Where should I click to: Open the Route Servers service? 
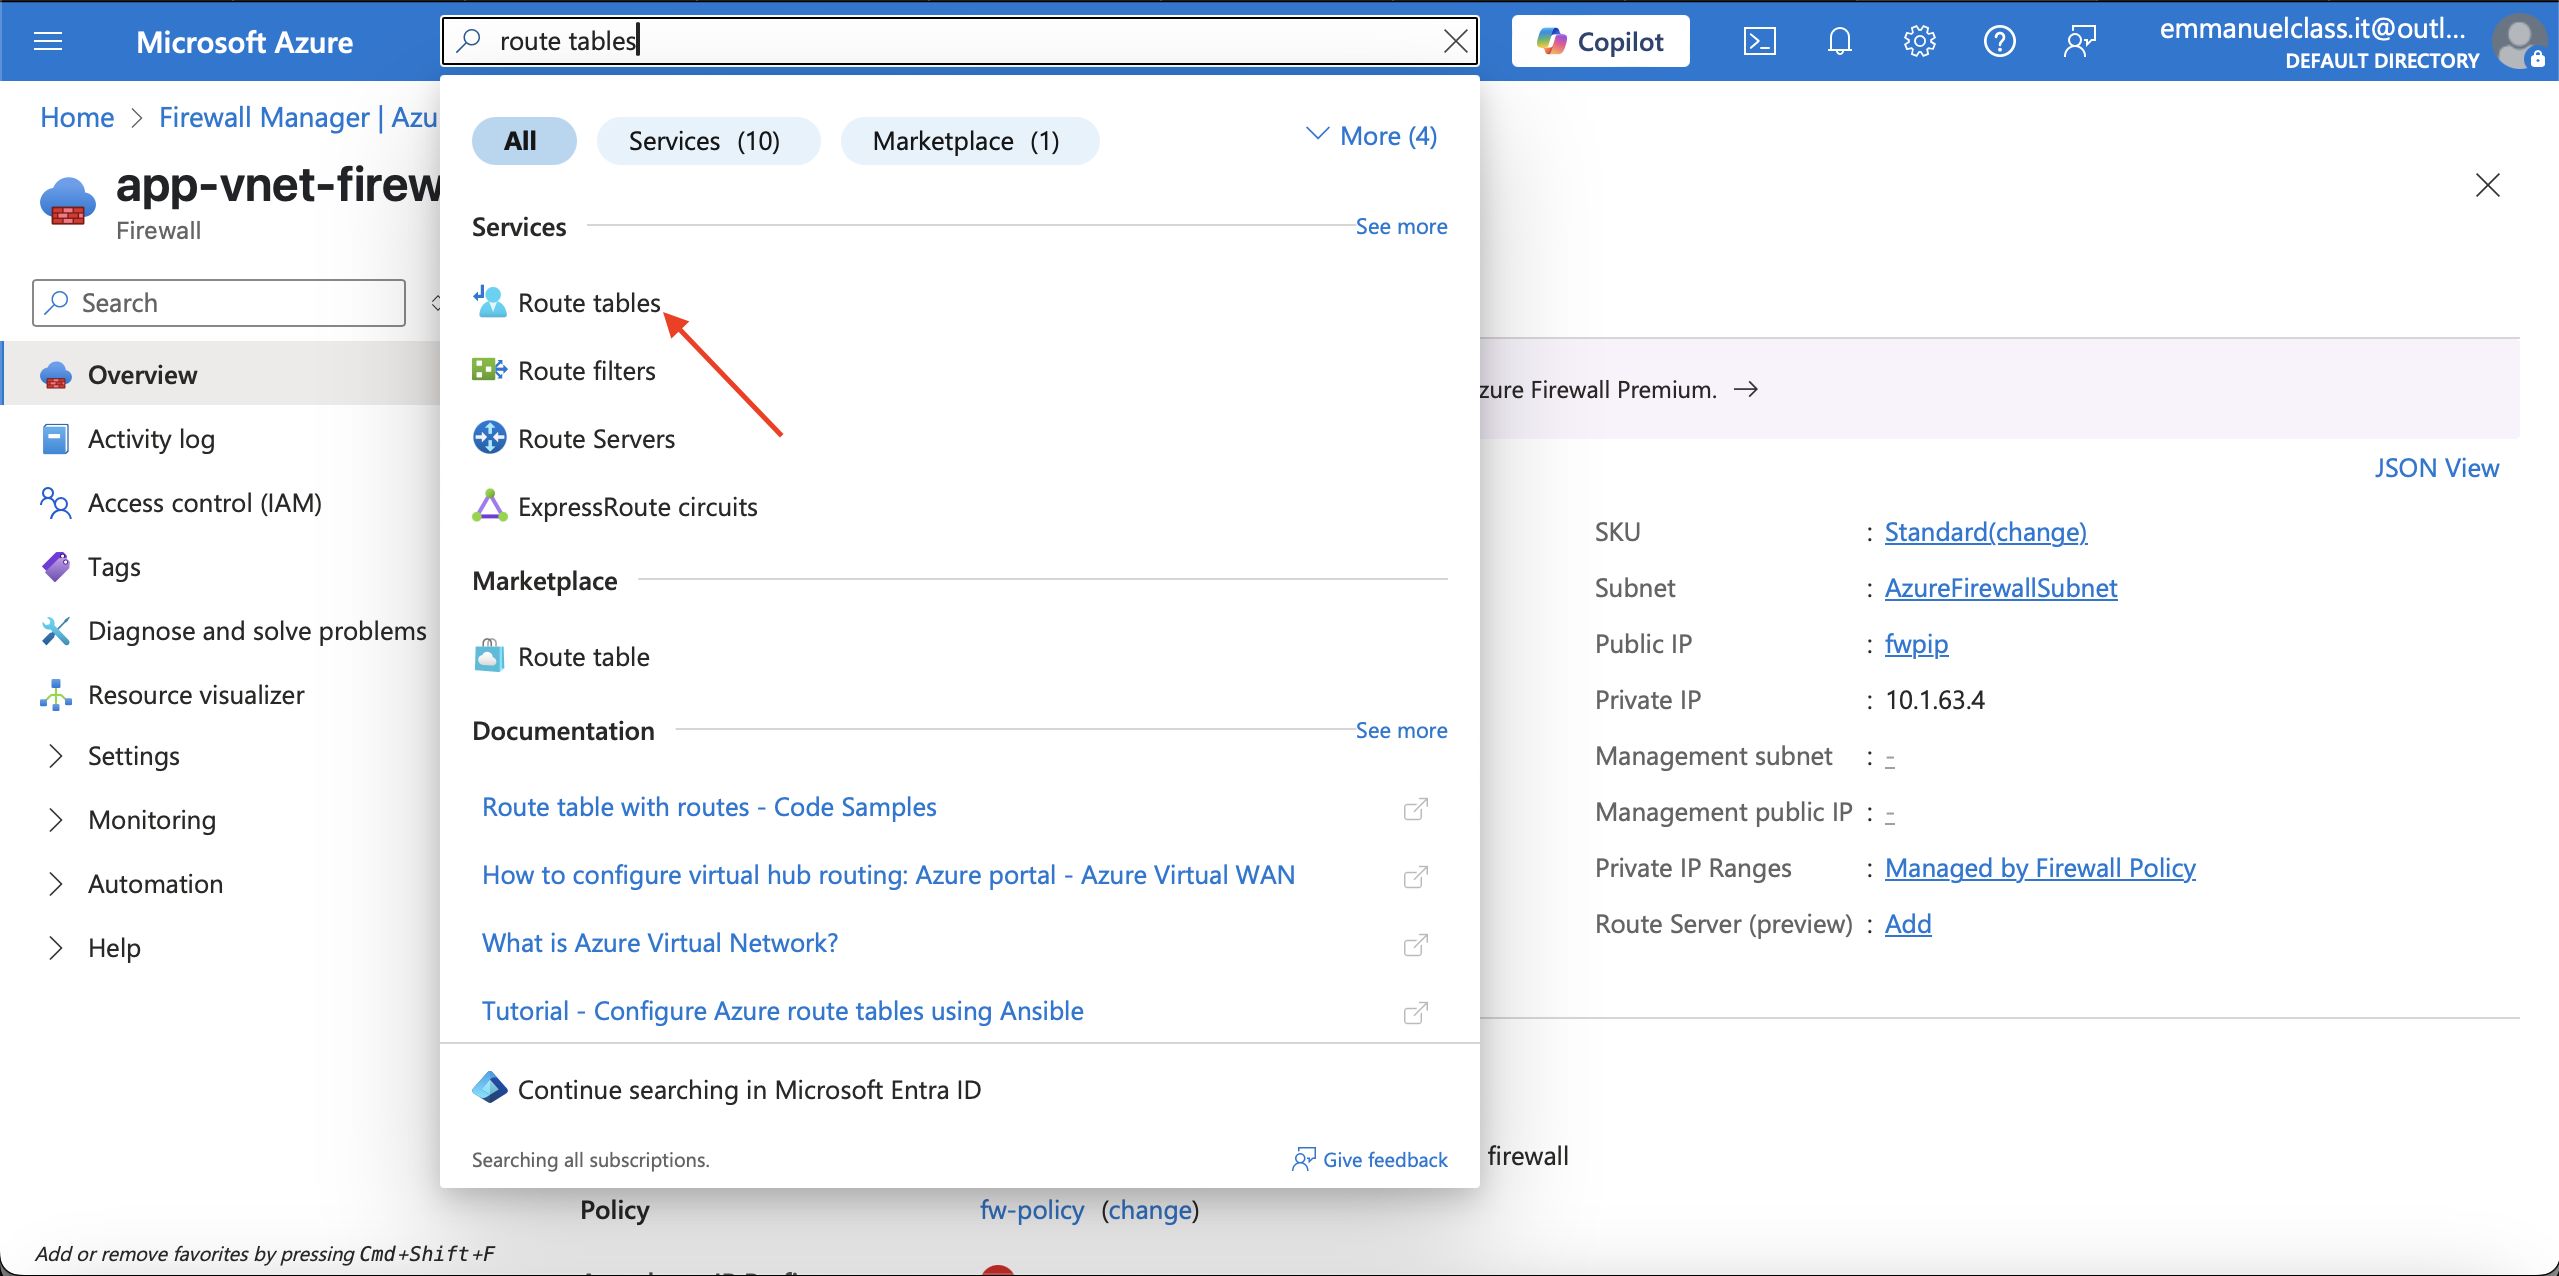596,439
